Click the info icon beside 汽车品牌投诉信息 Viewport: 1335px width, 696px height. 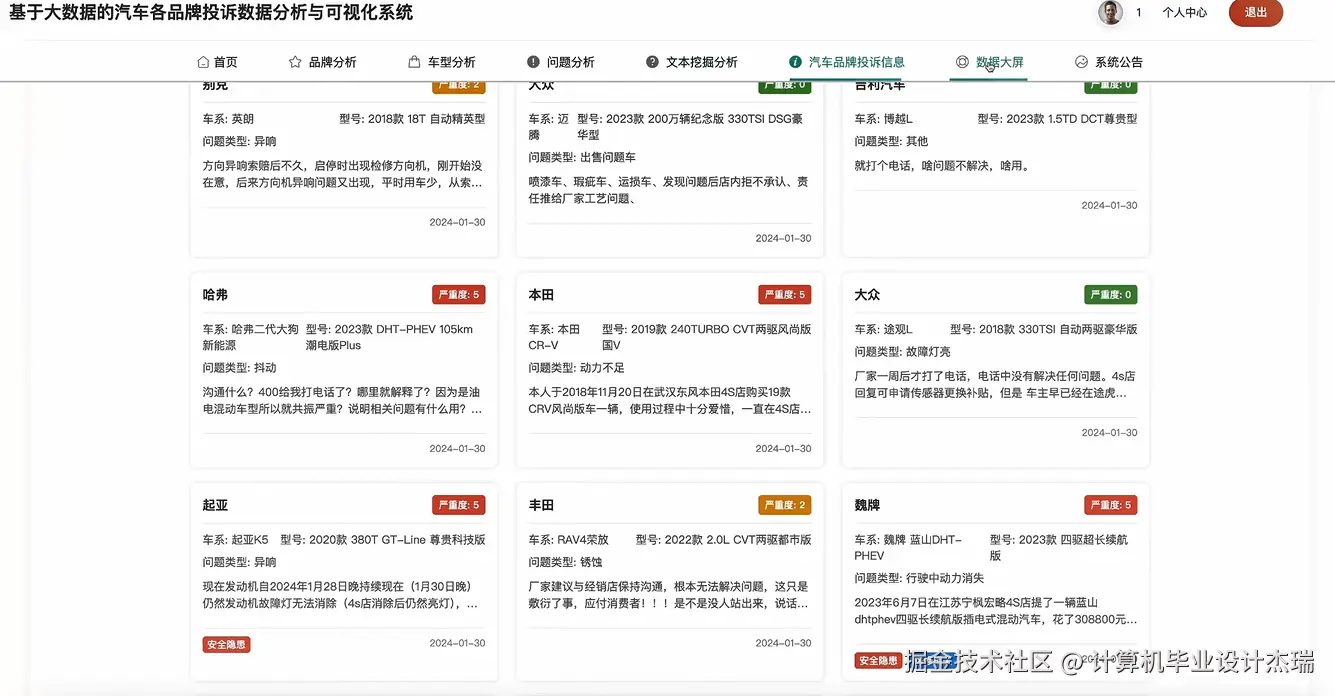795,62
